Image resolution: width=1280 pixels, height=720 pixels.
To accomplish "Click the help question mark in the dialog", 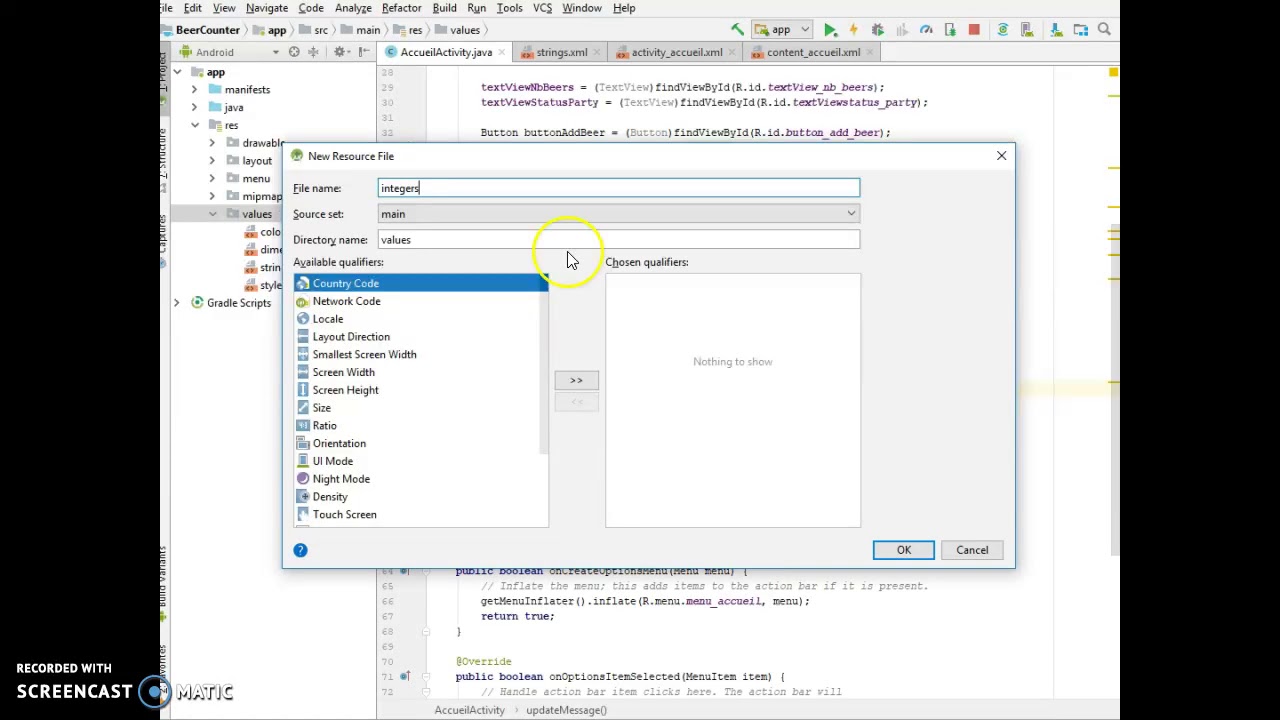I will pos(300,550).
